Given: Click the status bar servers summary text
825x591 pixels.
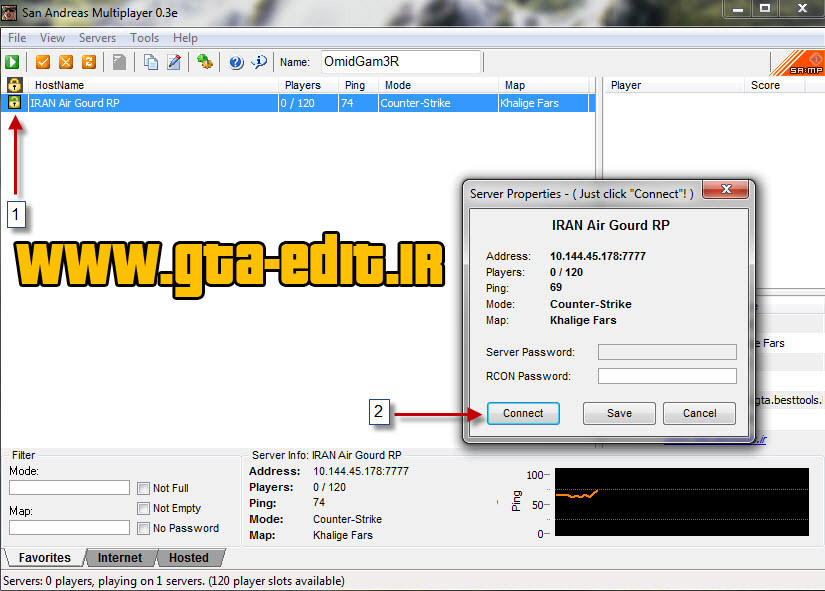Looking at the screenshot, I should click(174, 581).
